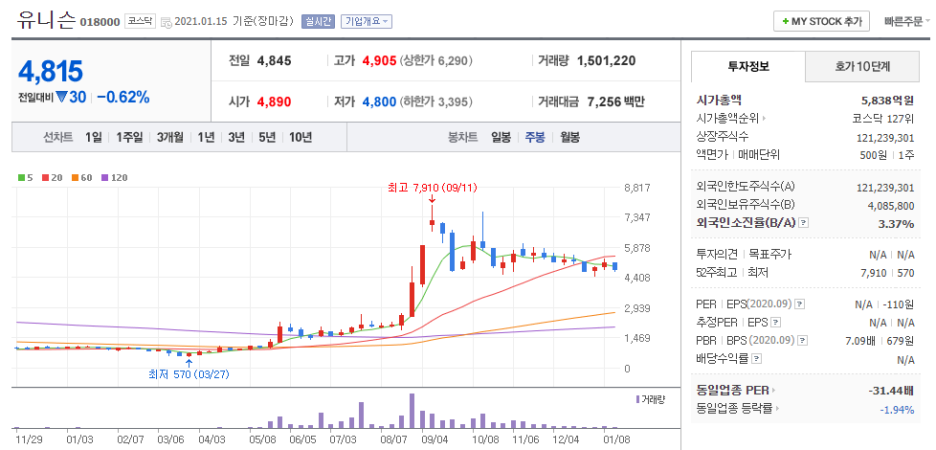Click the 저가 value 4,800
Image resolution: width=936 pixels, height=450 pixels.
[x=379, y=101]
